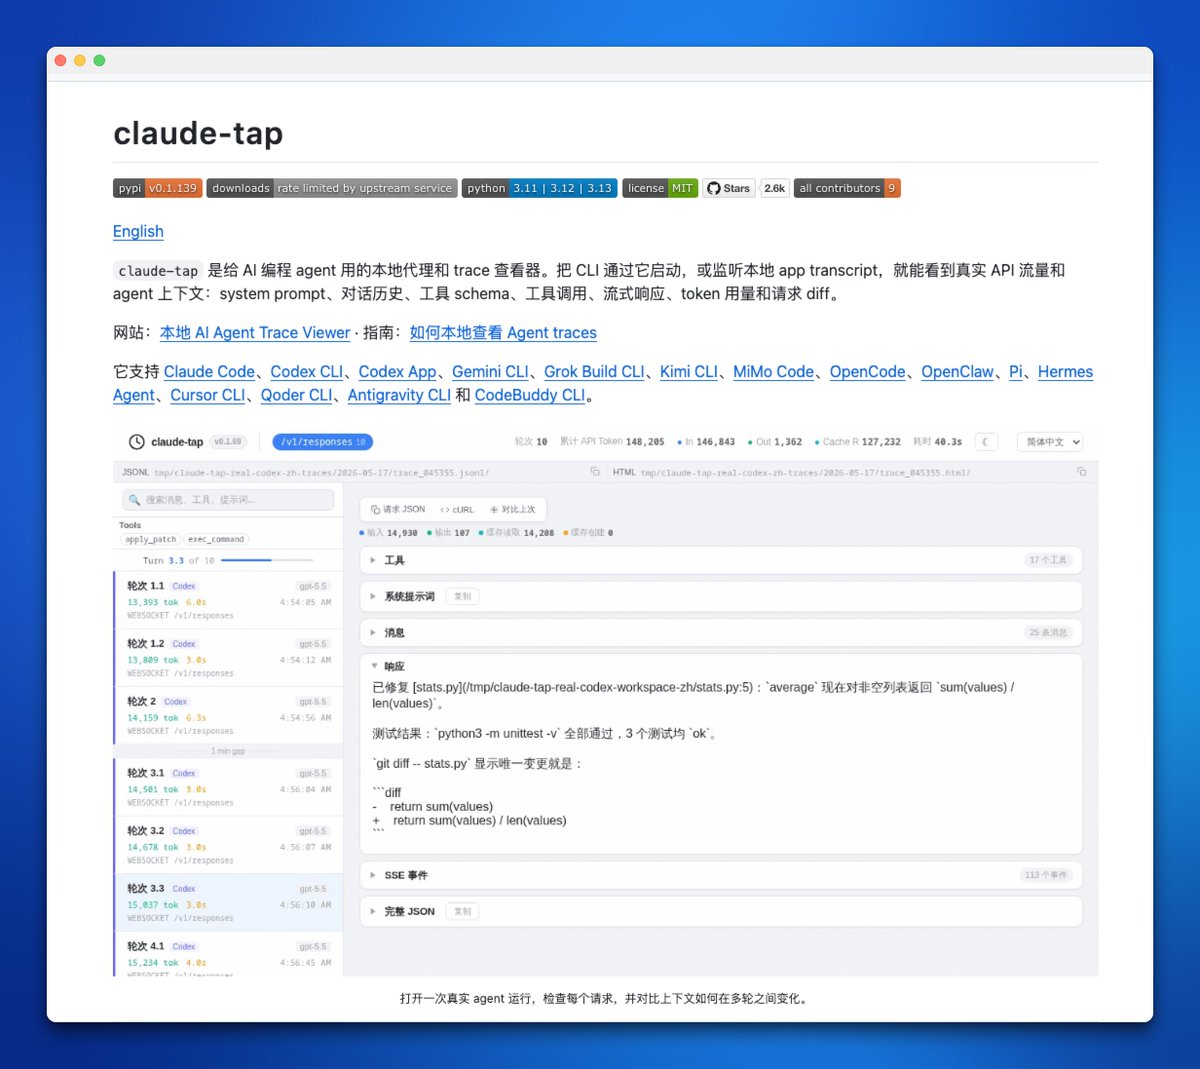The height and width of the screenshot is (1069, 1200).
Task: Open the English link
Action: [138, 231]
